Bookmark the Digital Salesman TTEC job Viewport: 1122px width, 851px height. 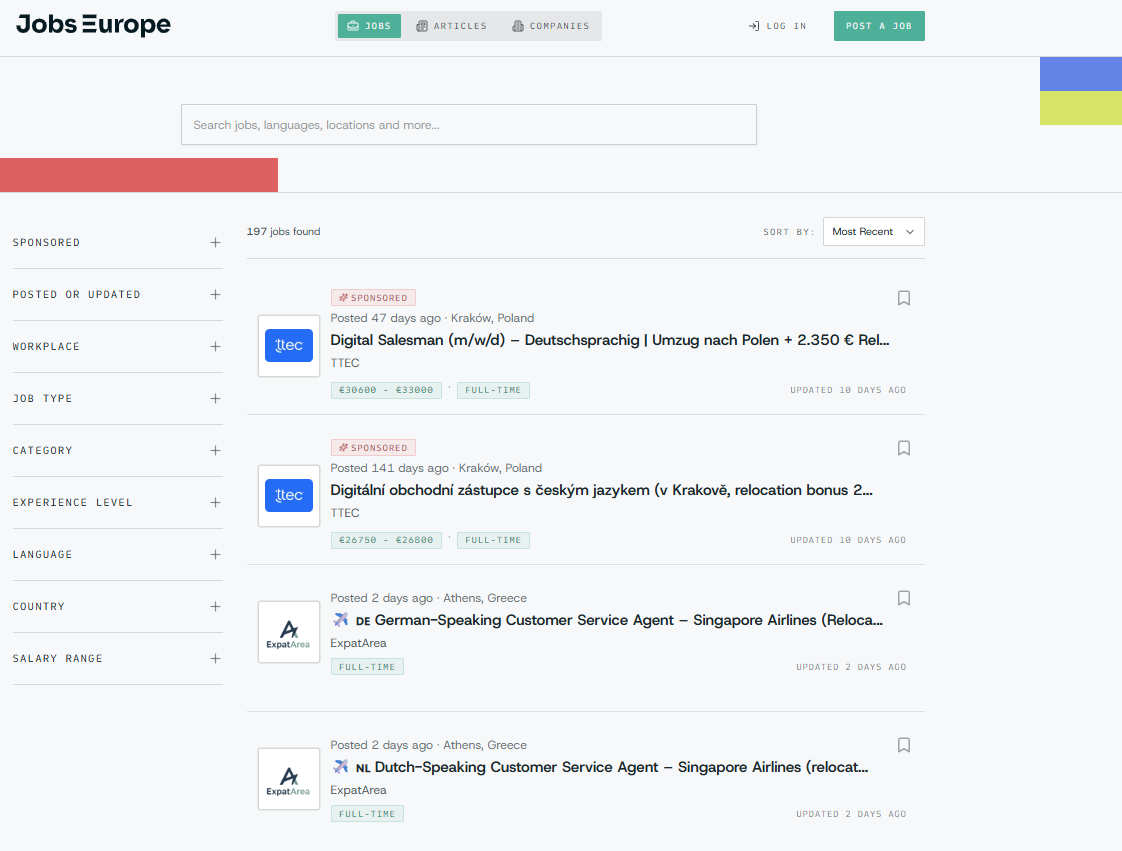click(904, 298)
